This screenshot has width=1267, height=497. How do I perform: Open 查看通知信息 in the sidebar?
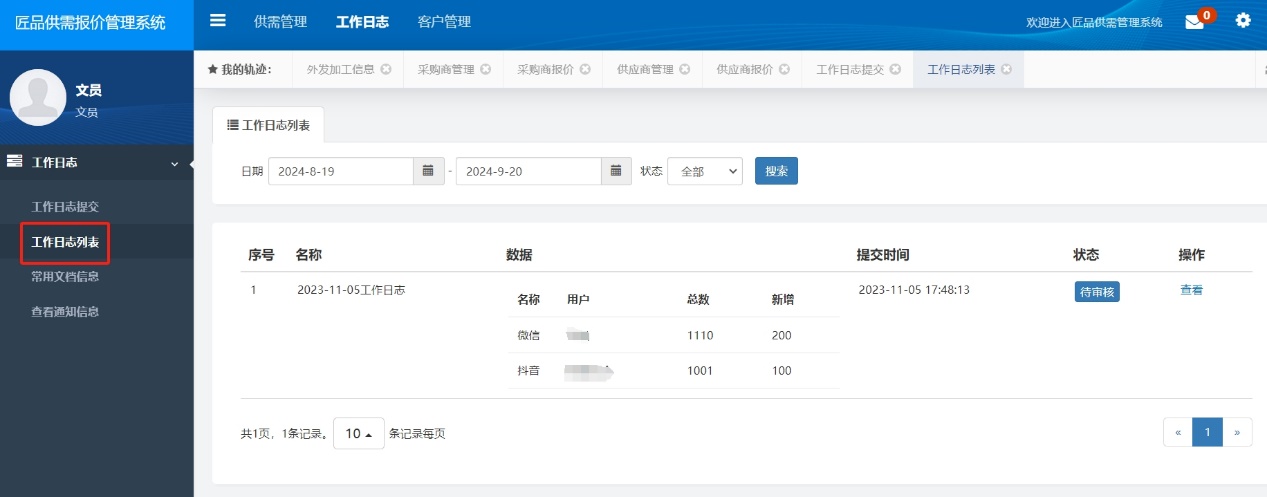point(65,311)
